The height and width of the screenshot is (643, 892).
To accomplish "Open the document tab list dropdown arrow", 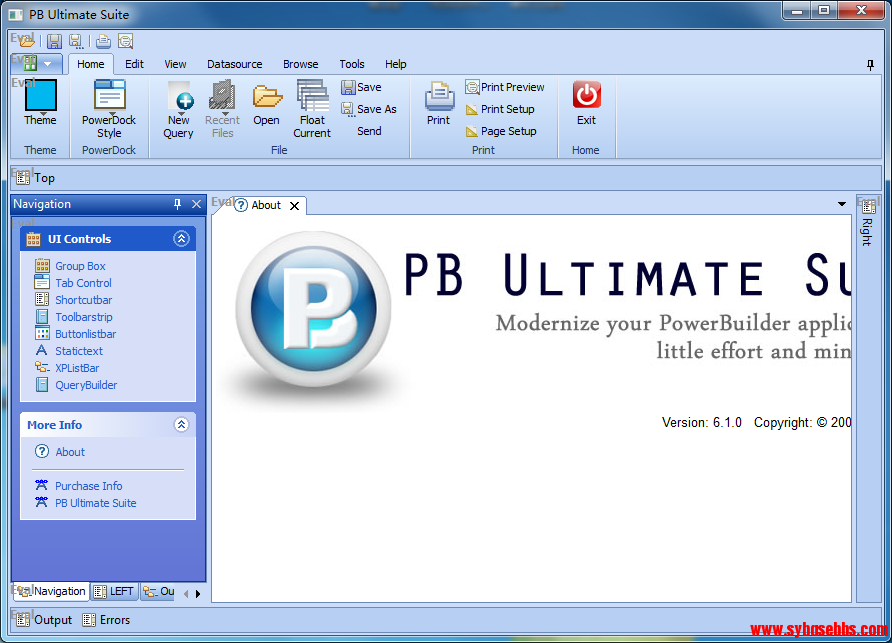I will coord(842,204).
